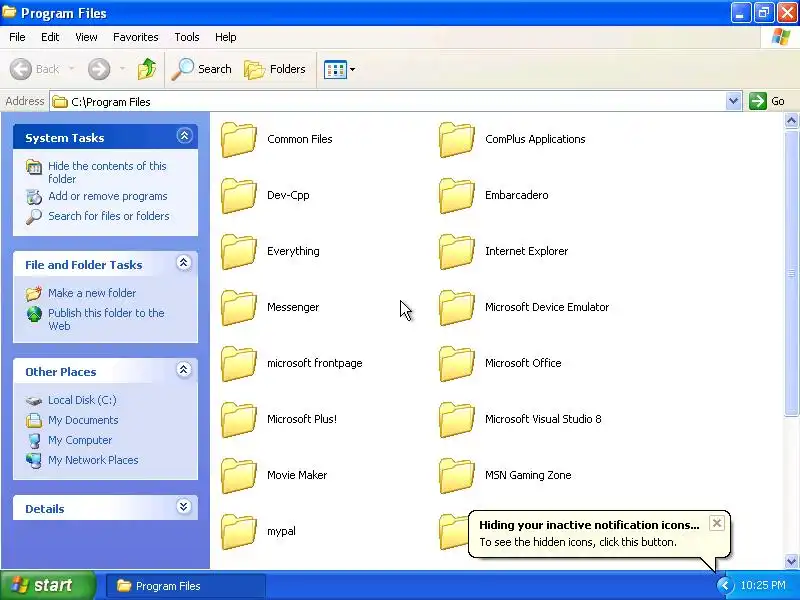Open the Help menu

click(226, 37)
